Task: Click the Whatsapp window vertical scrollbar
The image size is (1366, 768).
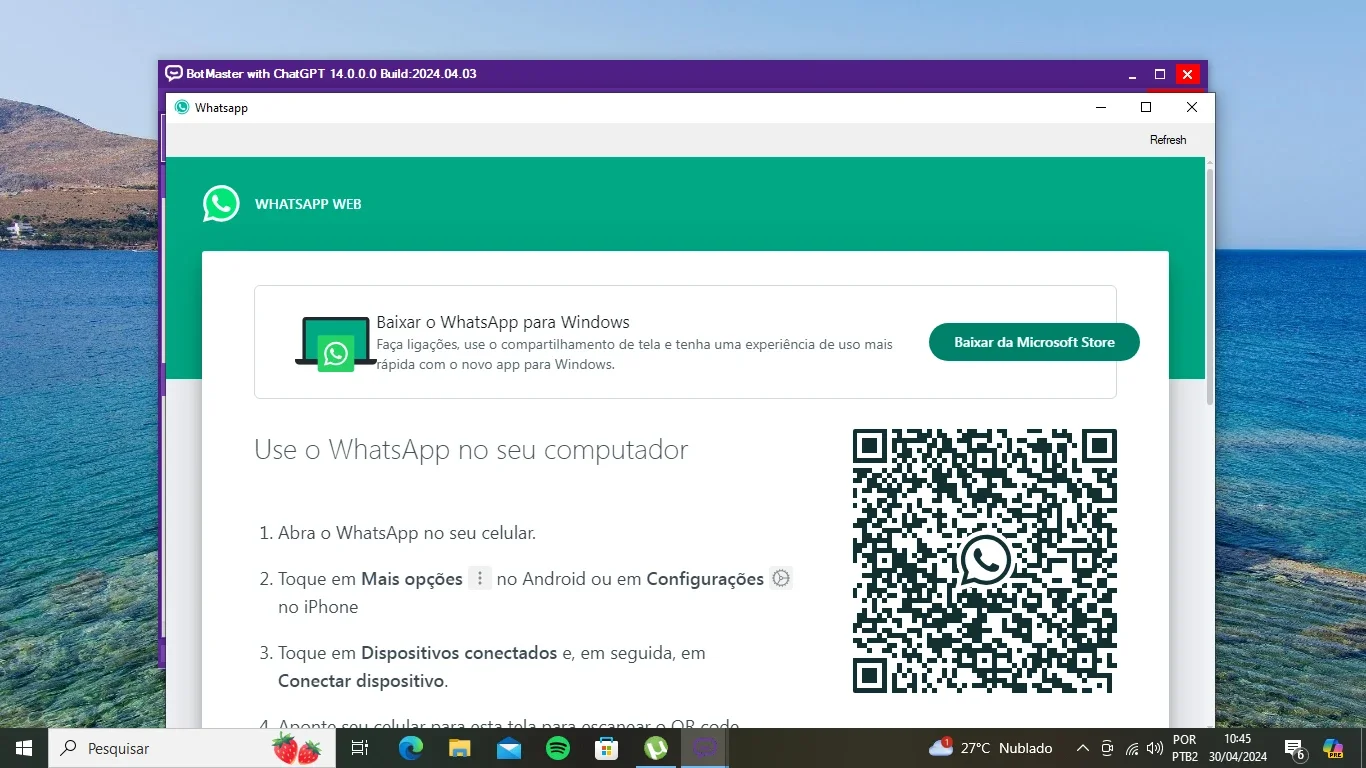Action: tap(1210, 286)
